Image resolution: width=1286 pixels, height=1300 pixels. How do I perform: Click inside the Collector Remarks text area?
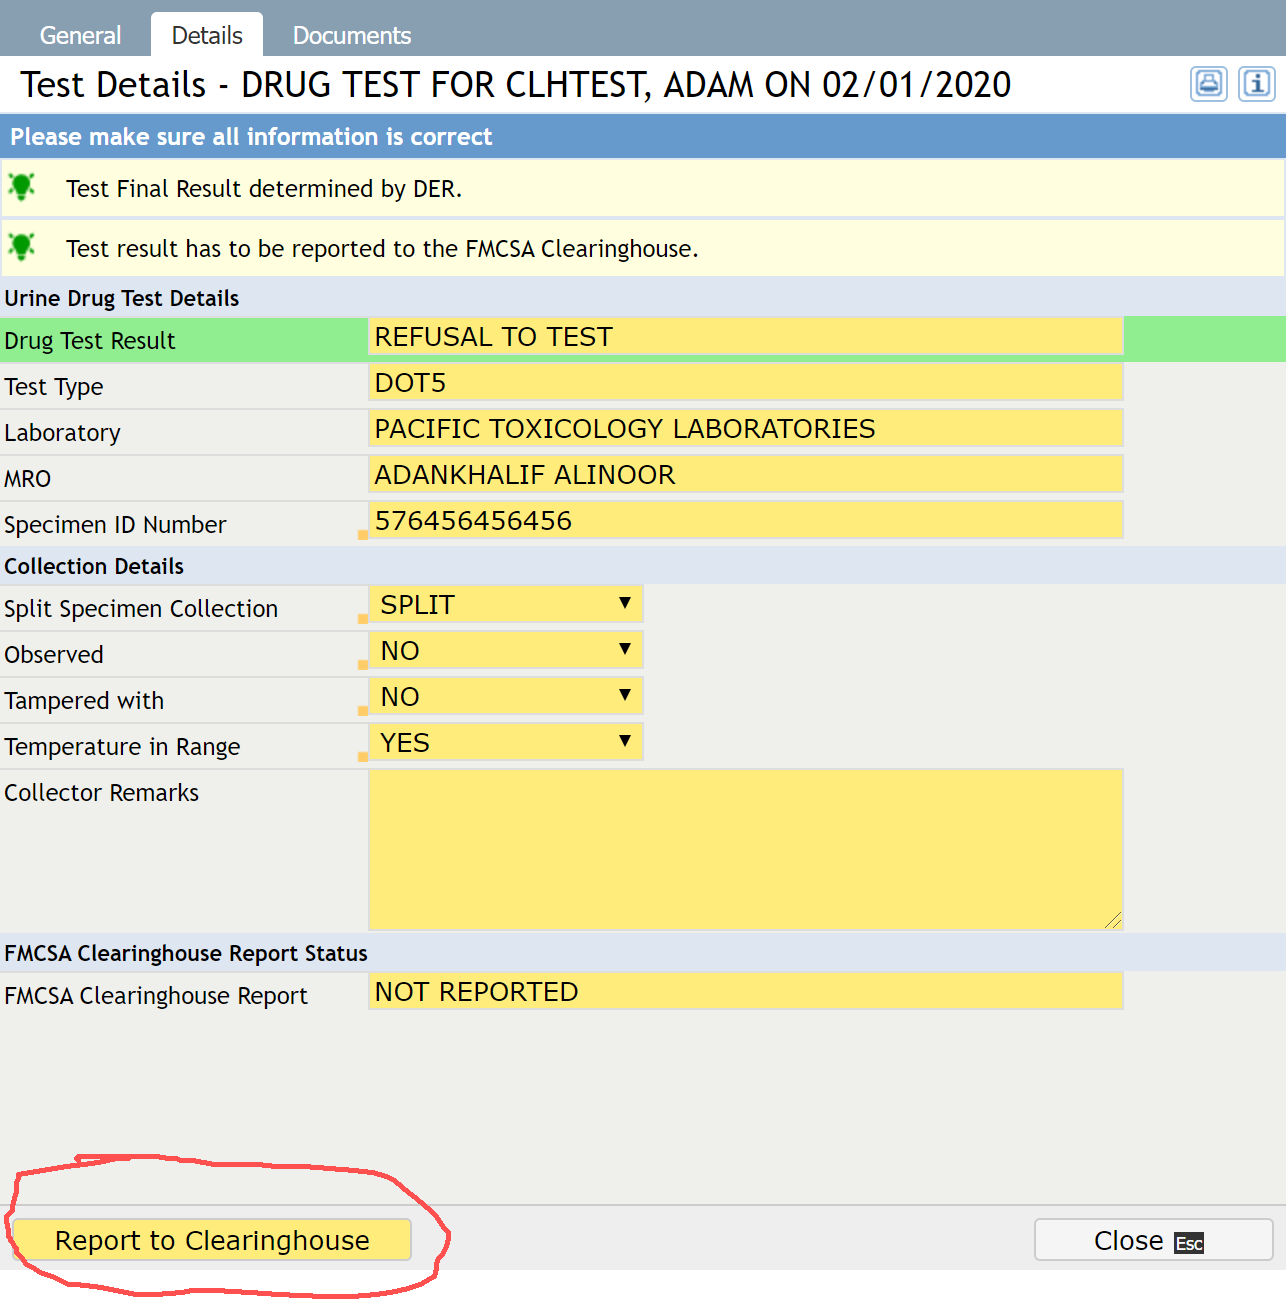tap(745, 849)
